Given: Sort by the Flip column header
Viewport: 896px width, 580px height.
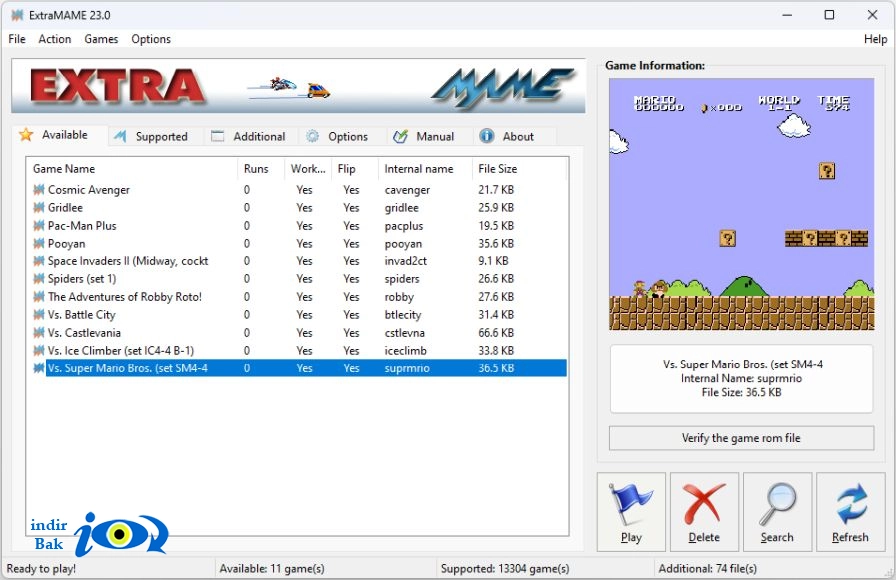Looking at the screenshot, I should tap(354, 169).
